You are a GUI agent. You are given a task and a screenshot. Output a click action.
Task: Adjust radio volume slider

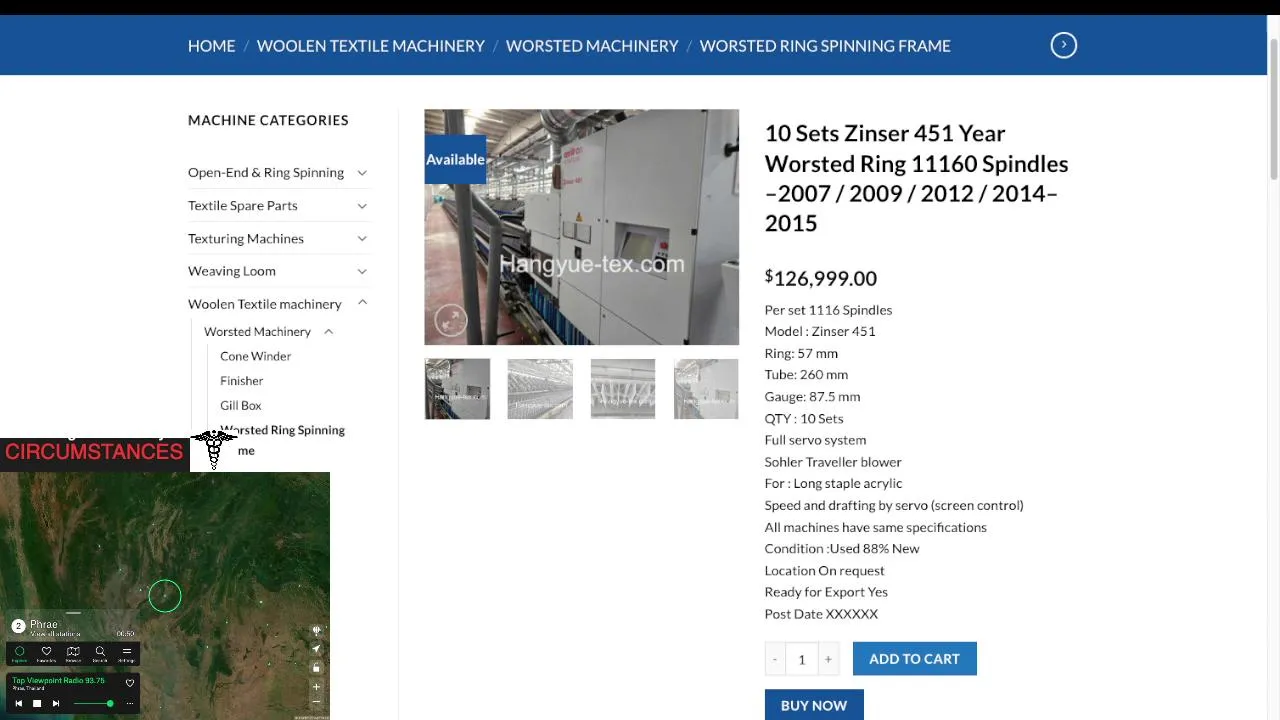tap(92, 704)
